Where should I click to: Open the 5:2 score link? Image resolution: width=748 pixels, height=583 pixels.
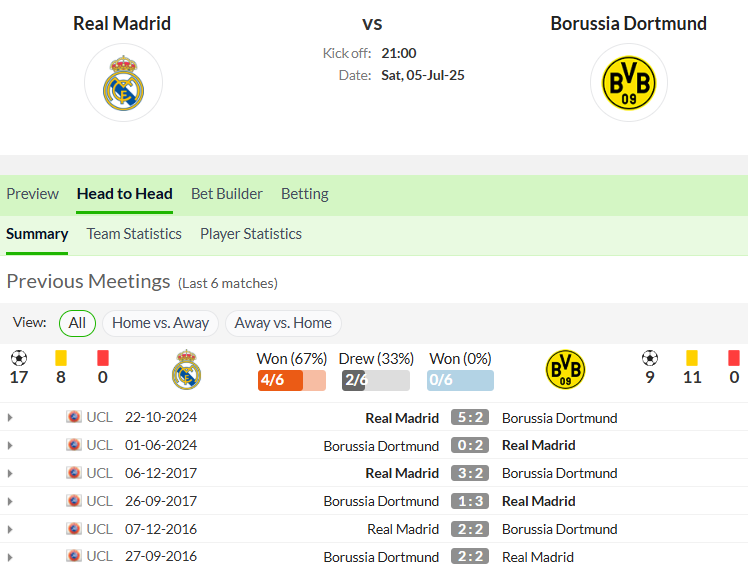(x=470, y=417)
